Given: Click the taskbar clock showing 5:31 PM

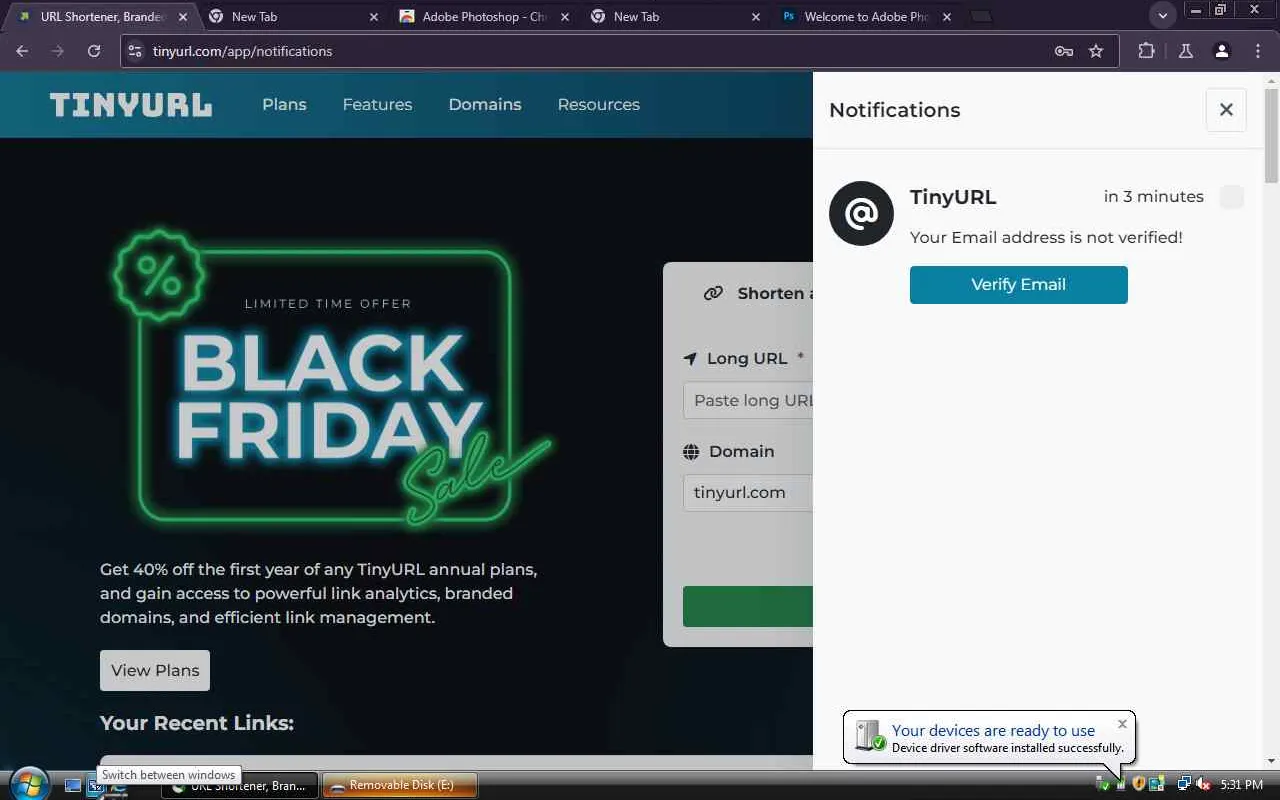Looking at the screenshot, I should tap(1241, 785).
